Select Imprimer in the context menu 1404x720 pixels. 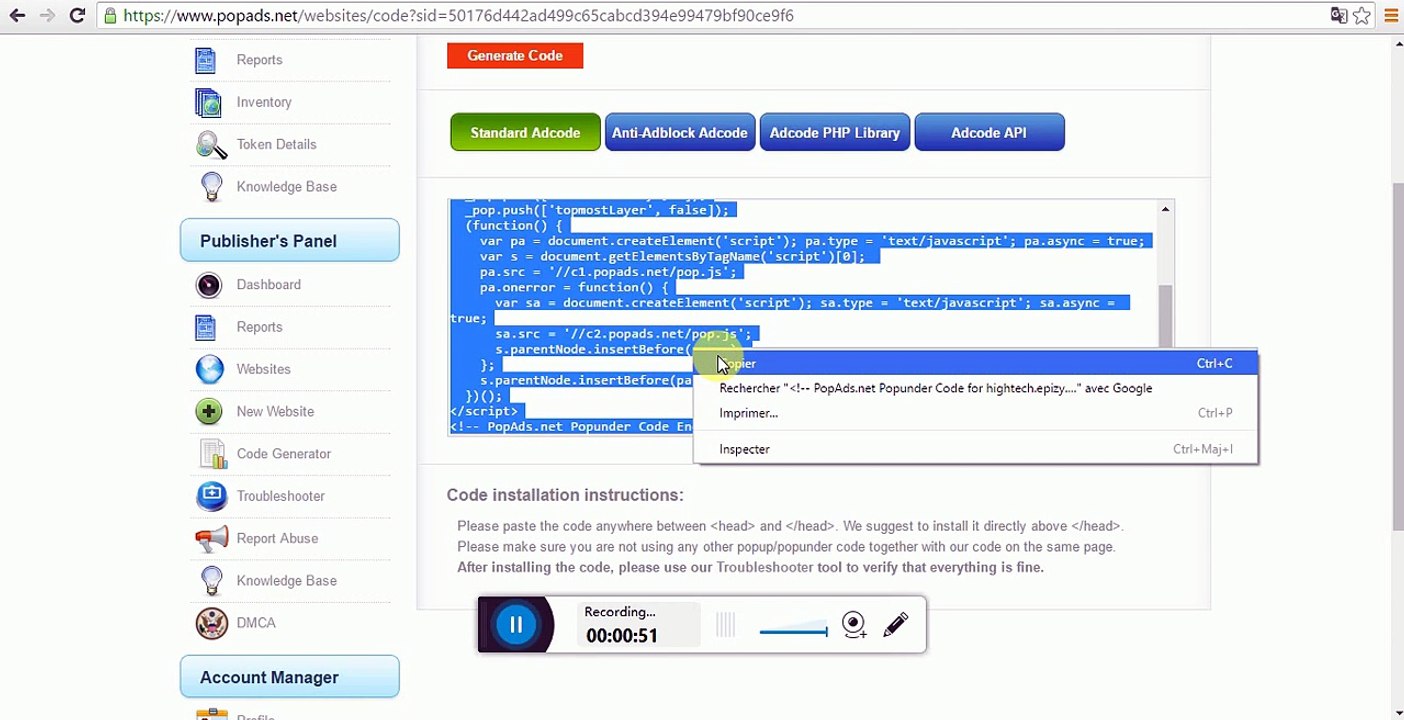click(976, 413)
